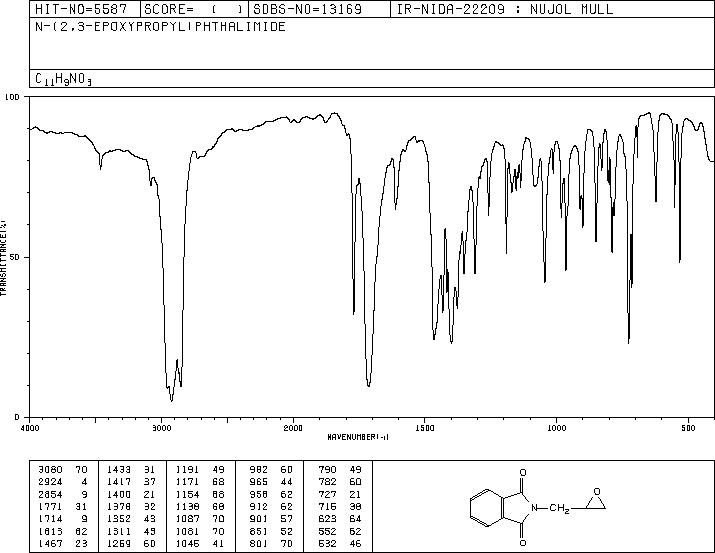The image size is (715, 553).
Task: Click the epoxide ring in the structure
Action: click(x=596, y=500)
